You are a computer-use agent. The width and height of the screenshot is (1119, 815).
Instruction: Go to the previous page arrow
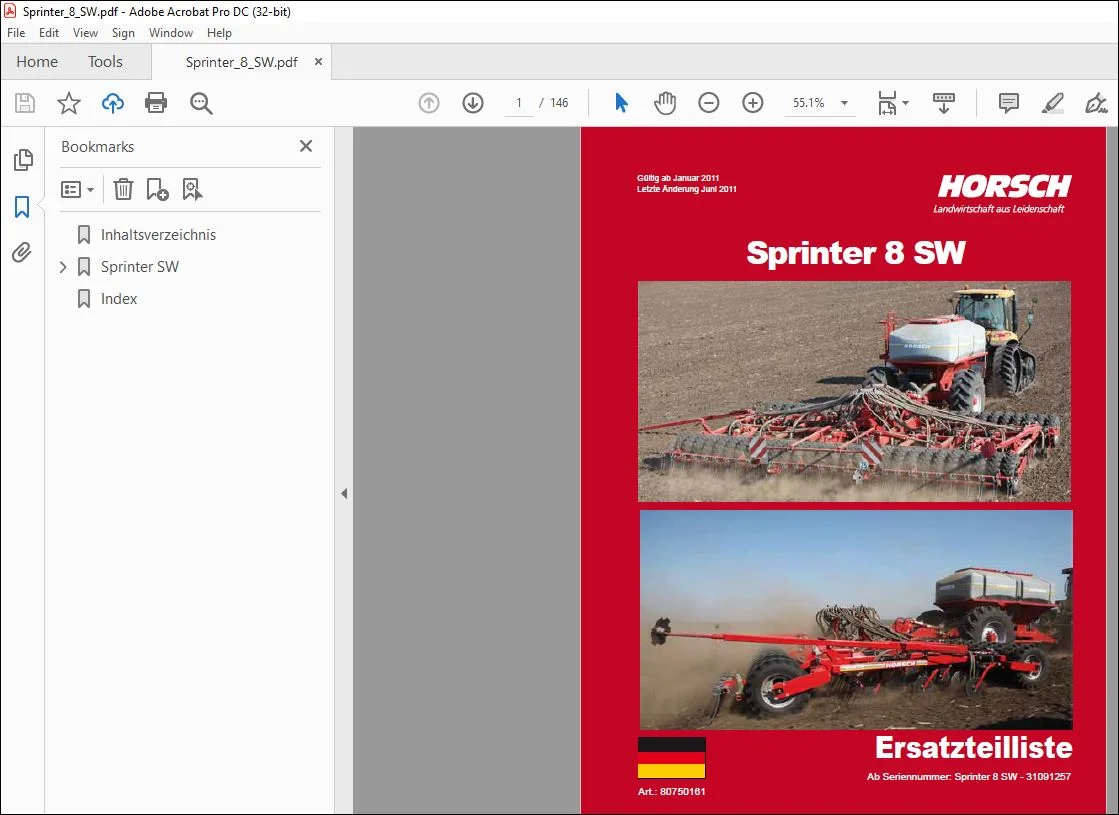click(429, 103)
